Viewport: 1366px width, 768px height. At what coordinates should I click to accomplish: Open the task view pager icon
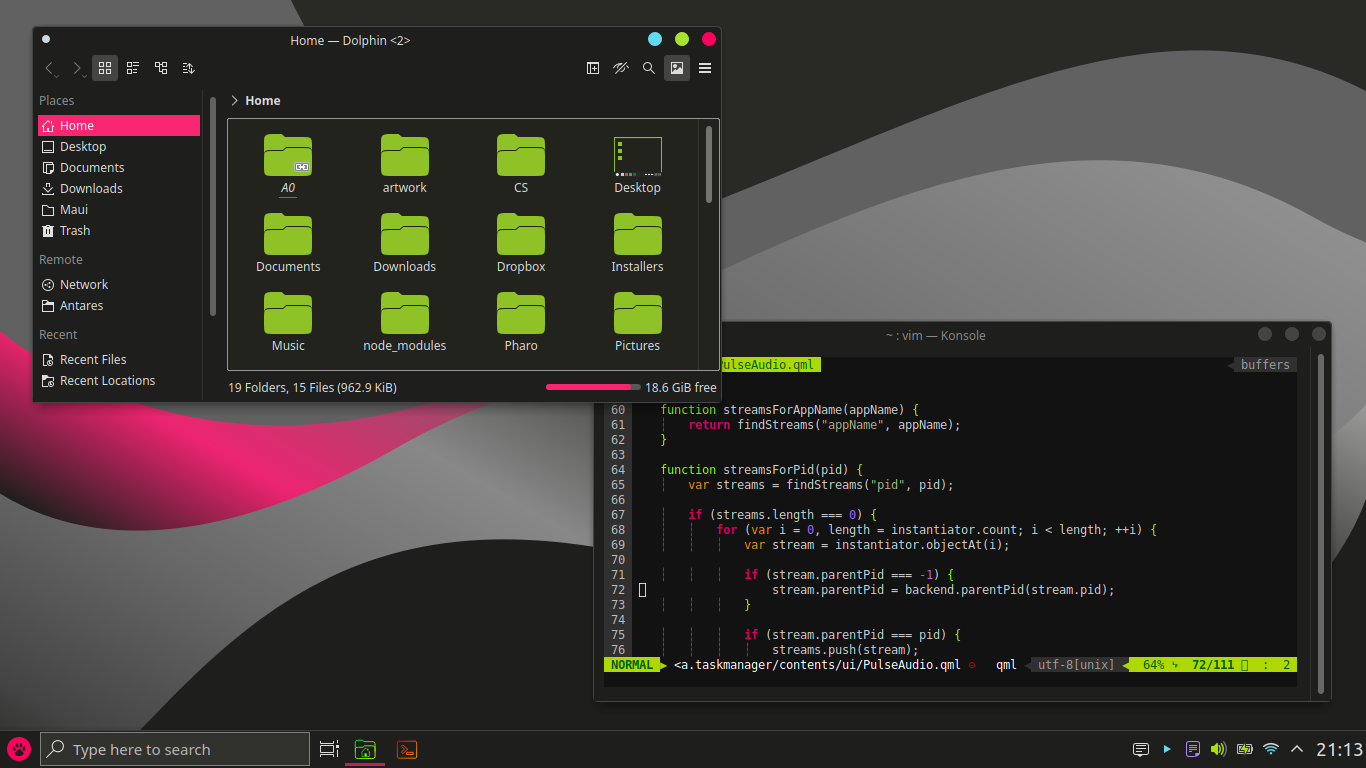[x=328, y=749]
